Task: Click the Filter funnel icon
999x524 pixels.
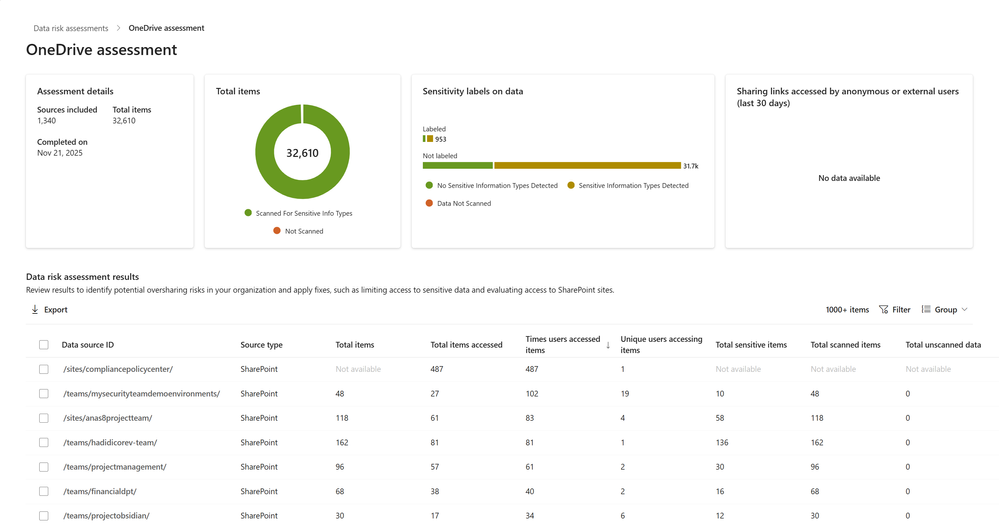Action: click(884, 310)
